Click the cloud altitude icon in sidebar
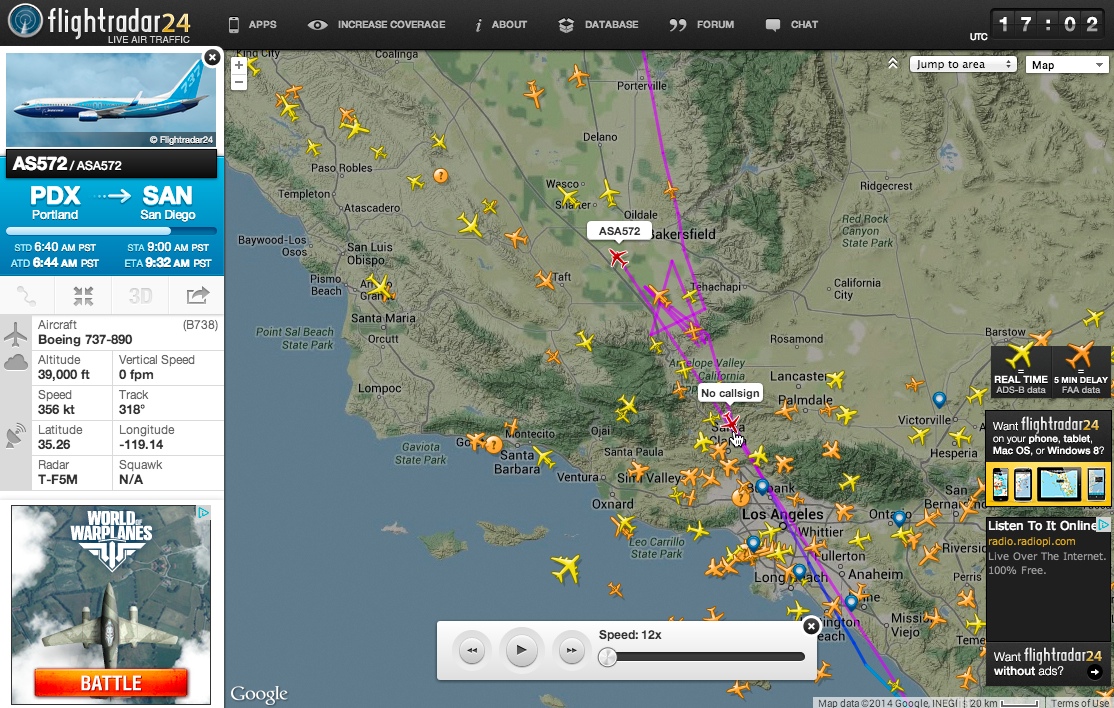Viewport: 1114px width, 708px height. (x=16, y=363)
